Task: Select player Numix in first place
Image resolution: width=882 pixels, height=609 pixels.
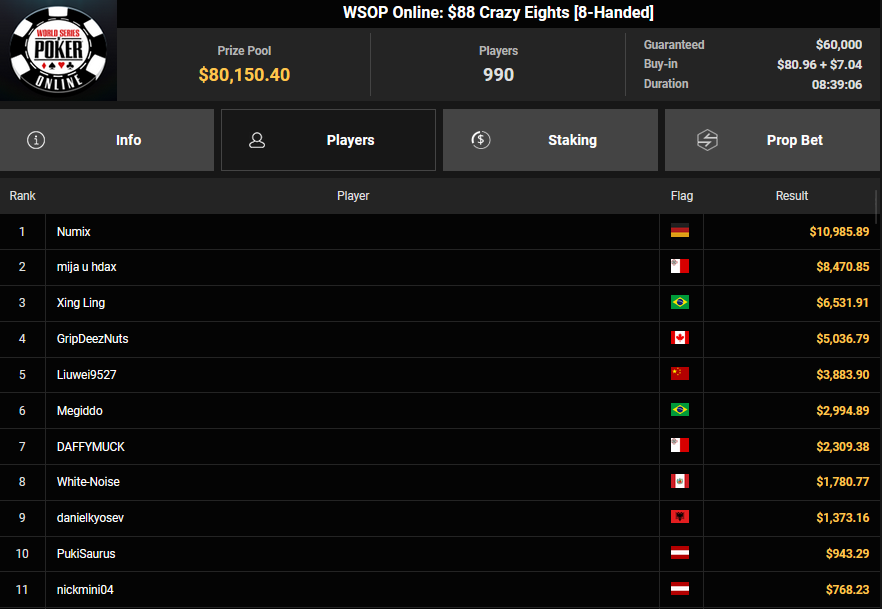Action: pos(74,232)
